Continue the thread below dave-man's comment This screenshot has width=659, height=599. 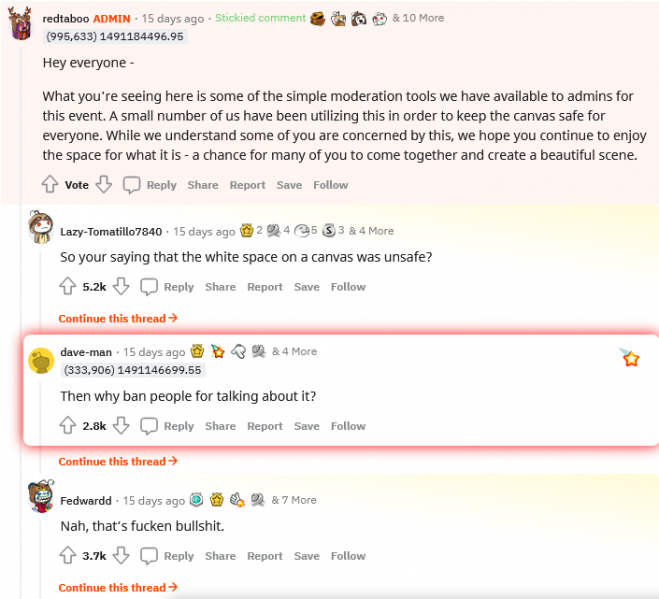click(118, 461)
